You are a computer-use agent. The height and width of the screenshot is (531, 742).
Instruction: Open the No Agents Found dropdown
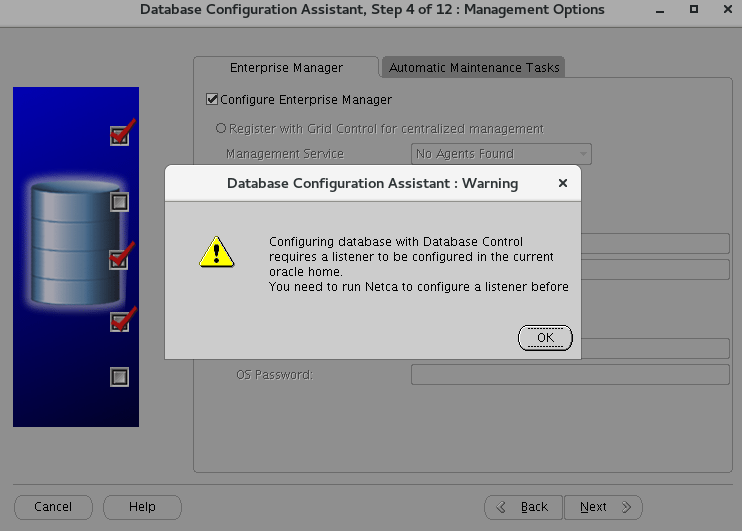[x=501, y=154]
